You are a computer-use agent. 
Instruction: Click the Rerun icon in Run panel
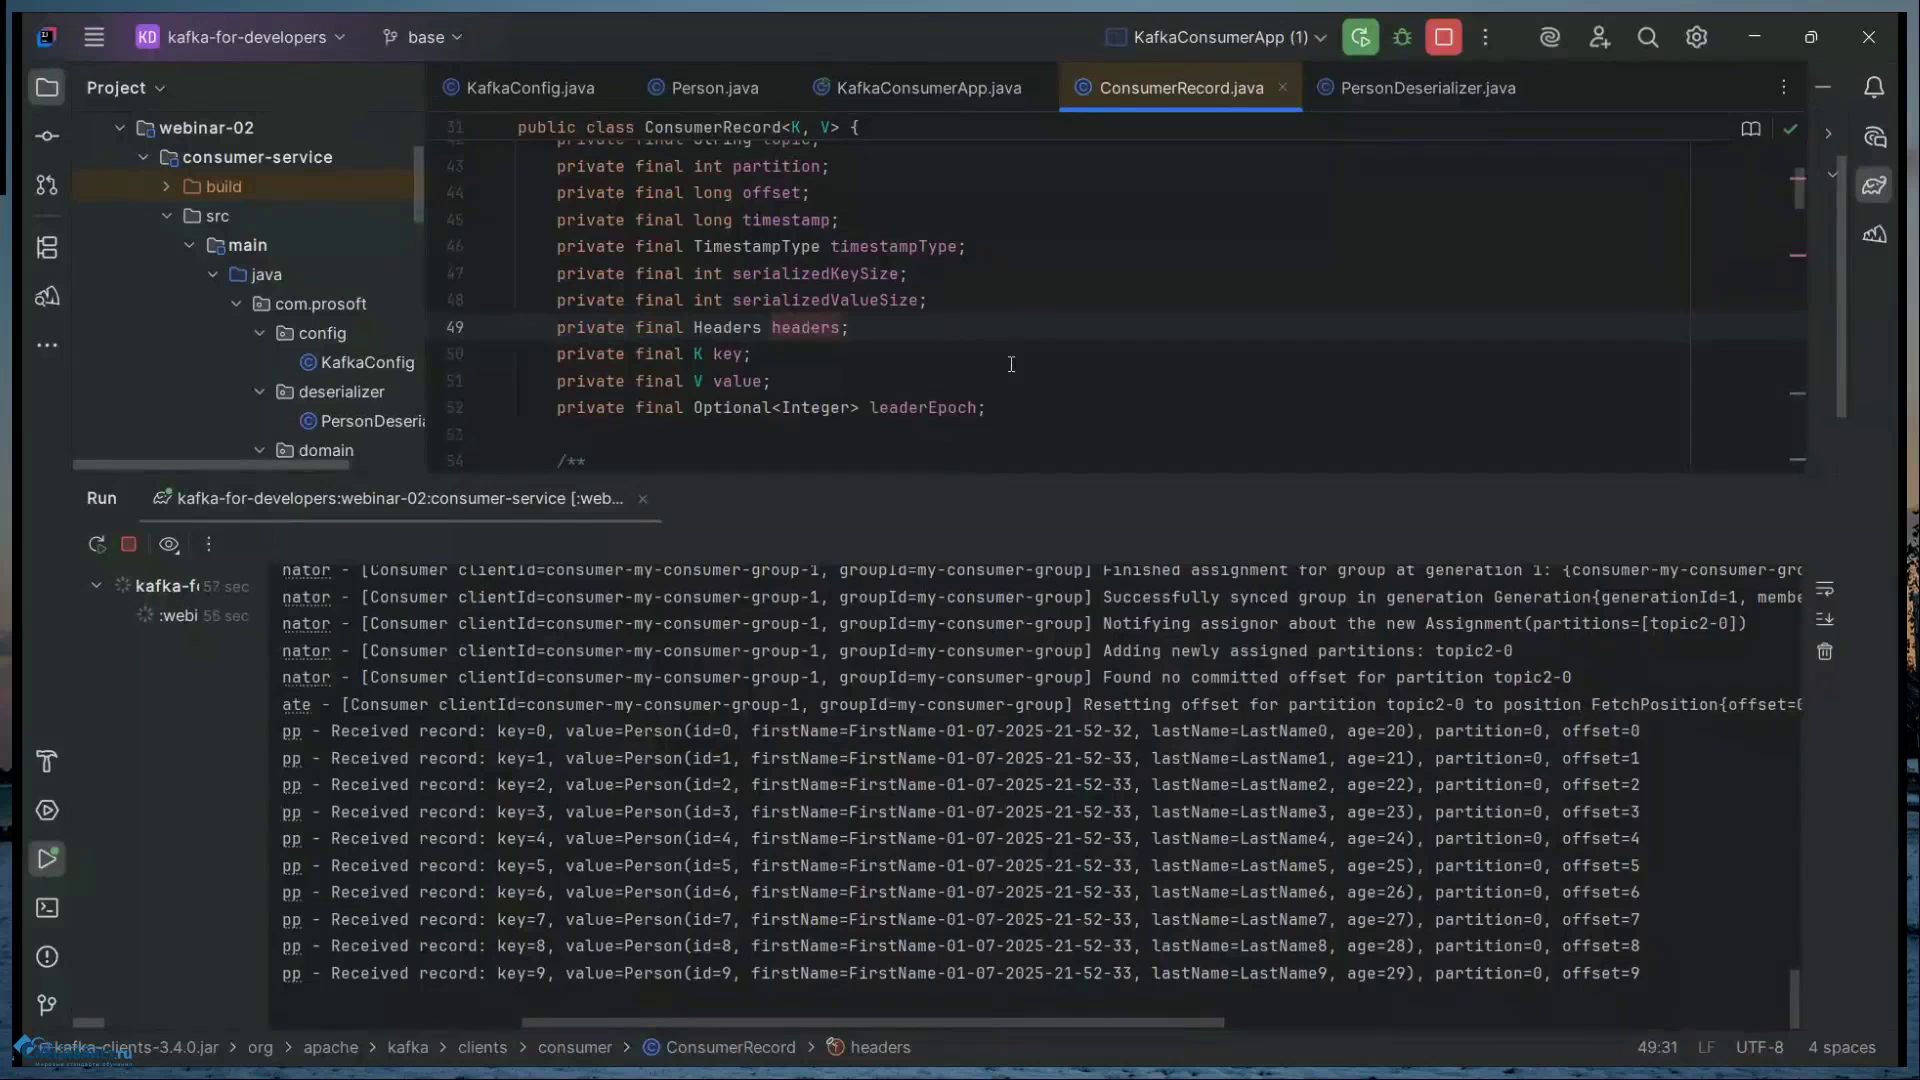point(97,544)
